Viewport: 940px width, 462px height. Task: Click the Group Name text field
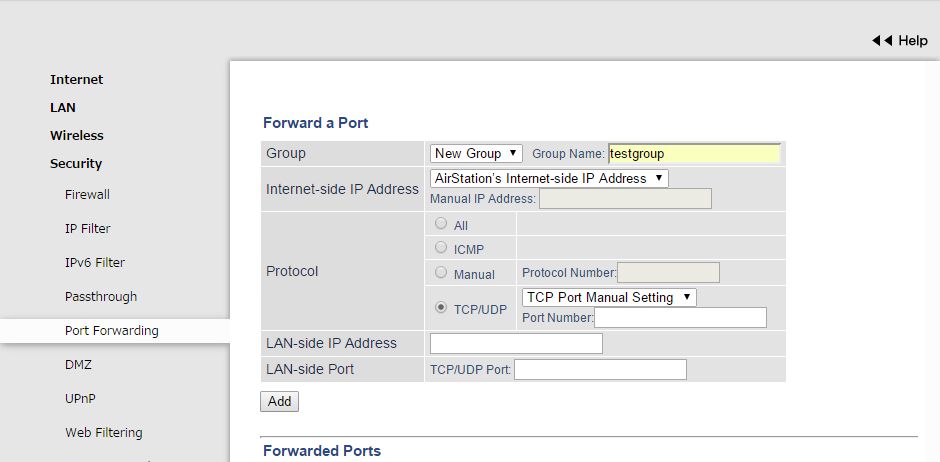point(694,153)
